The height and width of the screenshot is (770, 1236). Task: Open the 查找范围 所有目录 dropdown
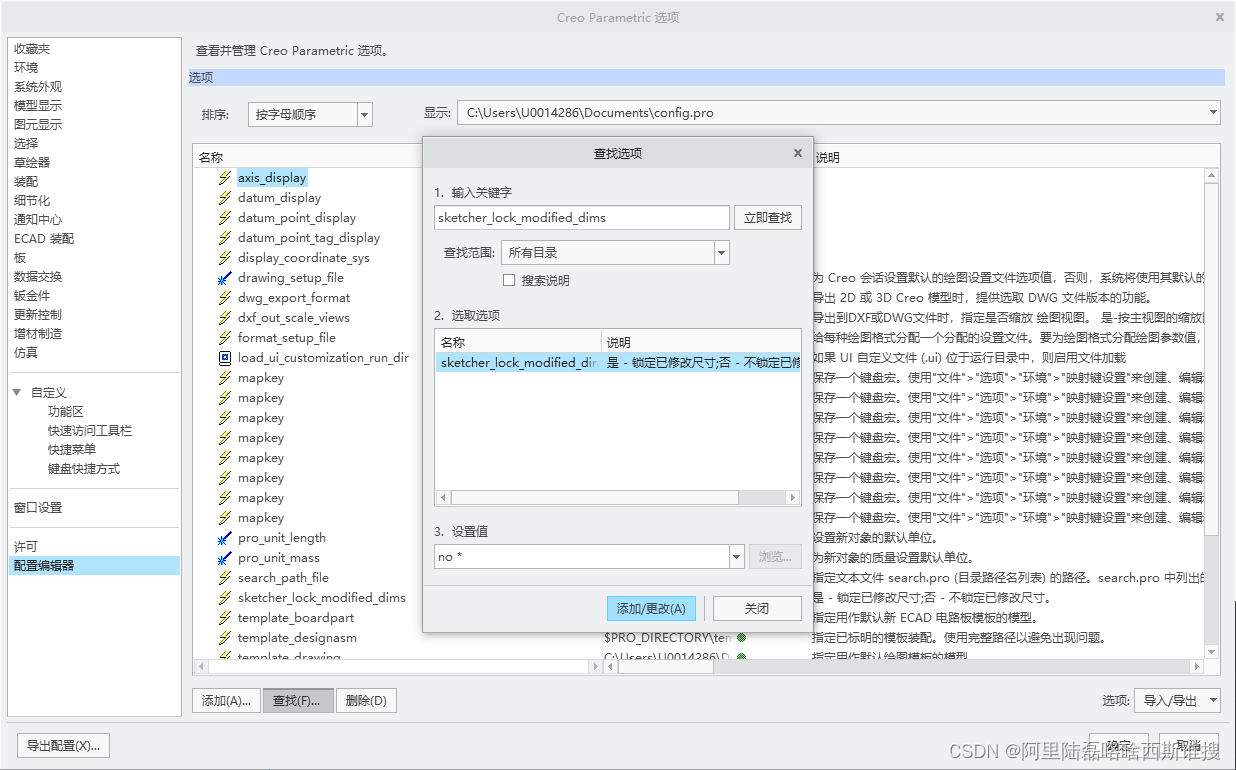(x=722, y=253)
